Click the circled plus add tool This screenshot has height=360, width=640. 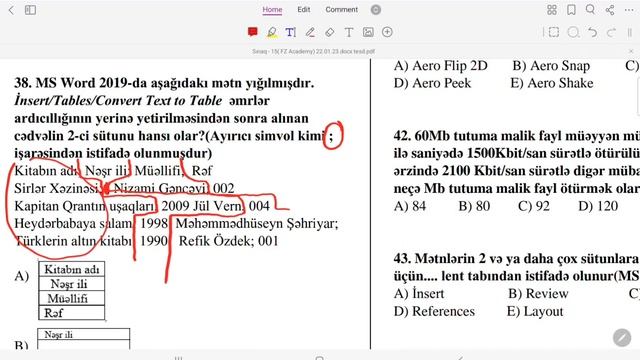[x=387, y=32]
